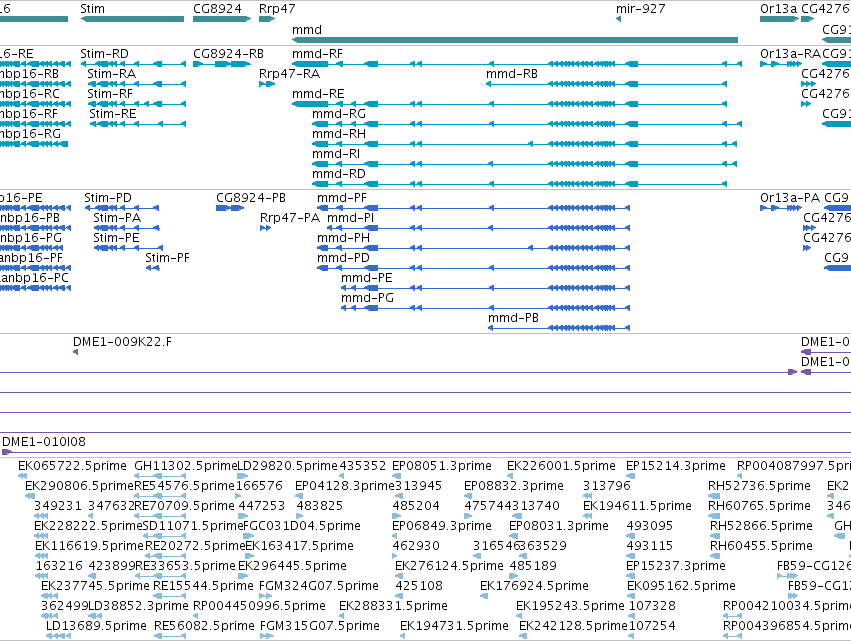Click the DME1-009K22.F feature label

pyautogui.click(x=122, y=342)
